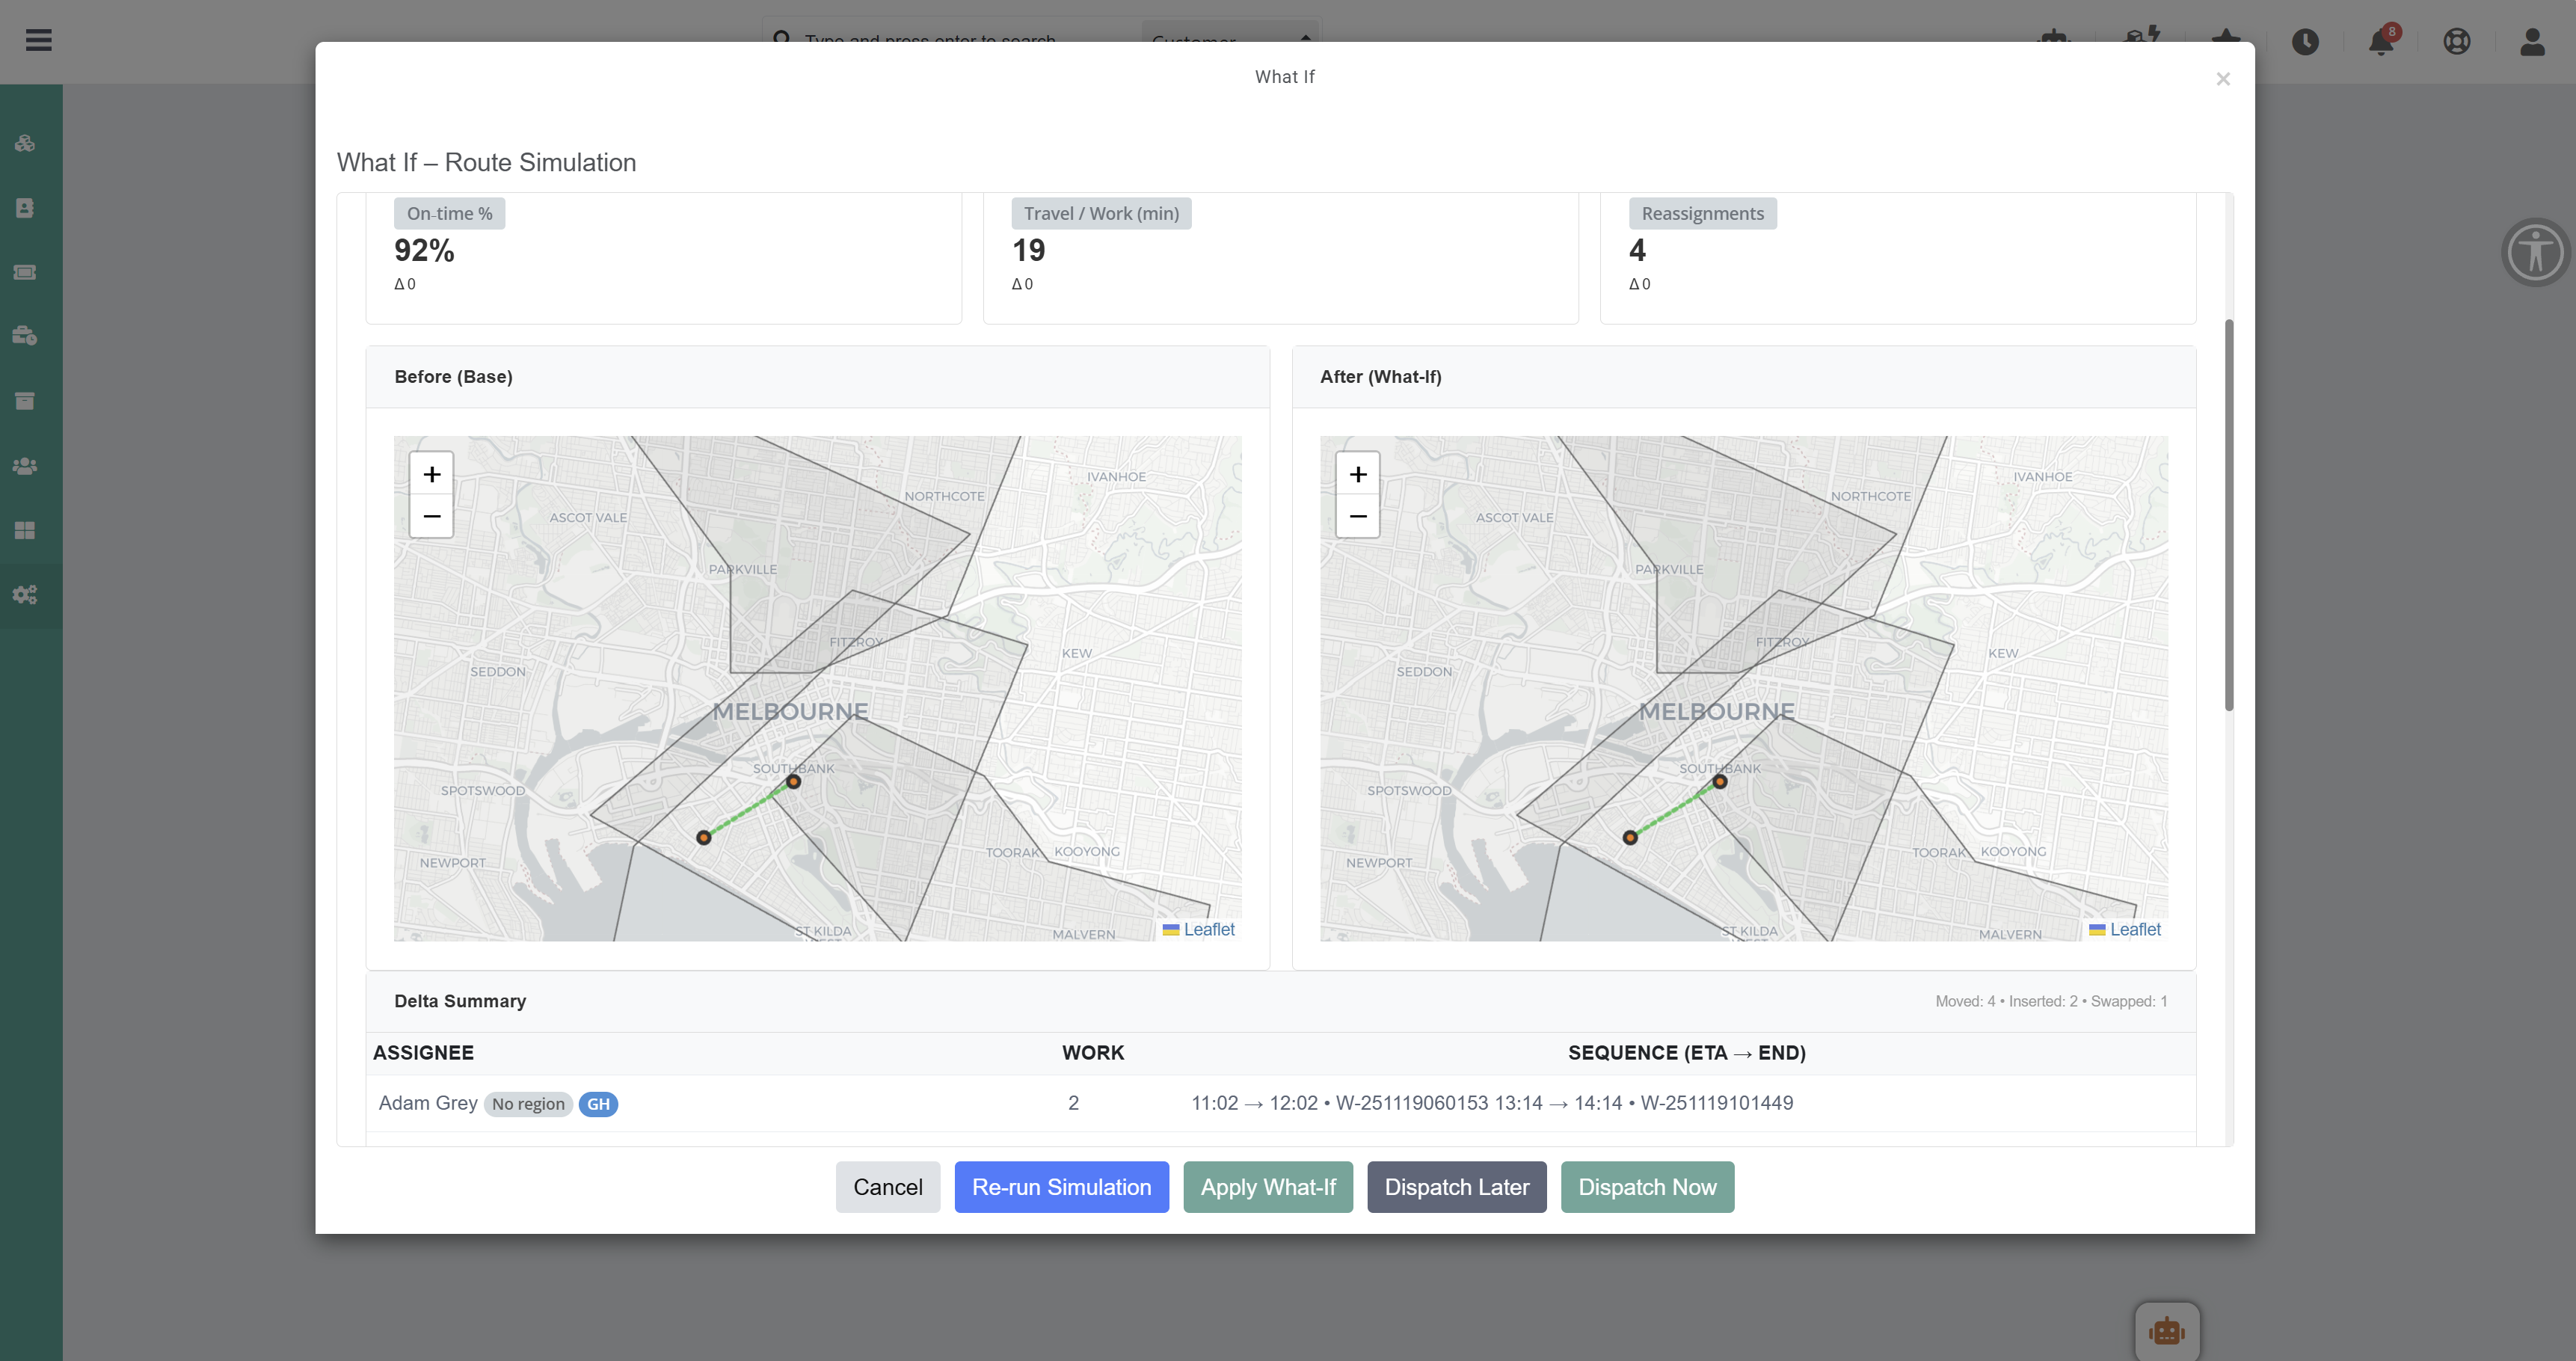View history via the clock icon
Viewport: 2576px width, 1361px height.
[x=2306, y=42]
